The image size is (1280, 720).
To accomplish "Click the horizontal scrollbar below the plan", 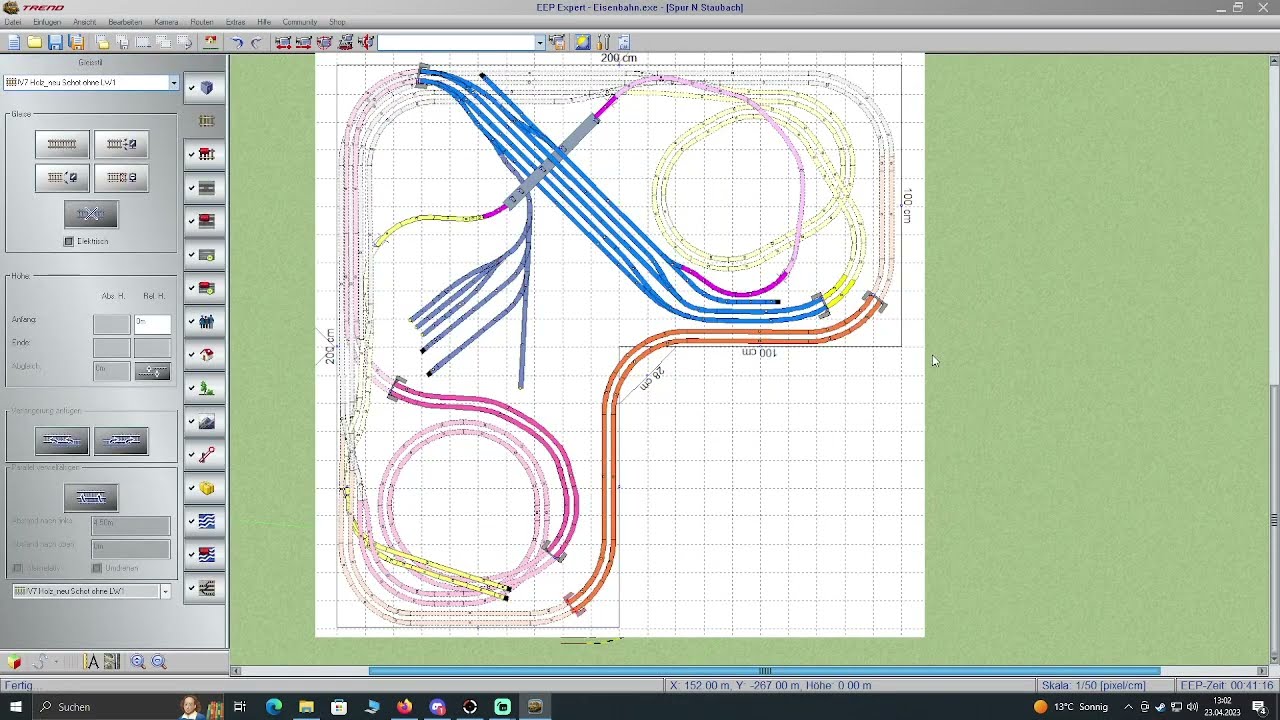I will coord(764,671).
